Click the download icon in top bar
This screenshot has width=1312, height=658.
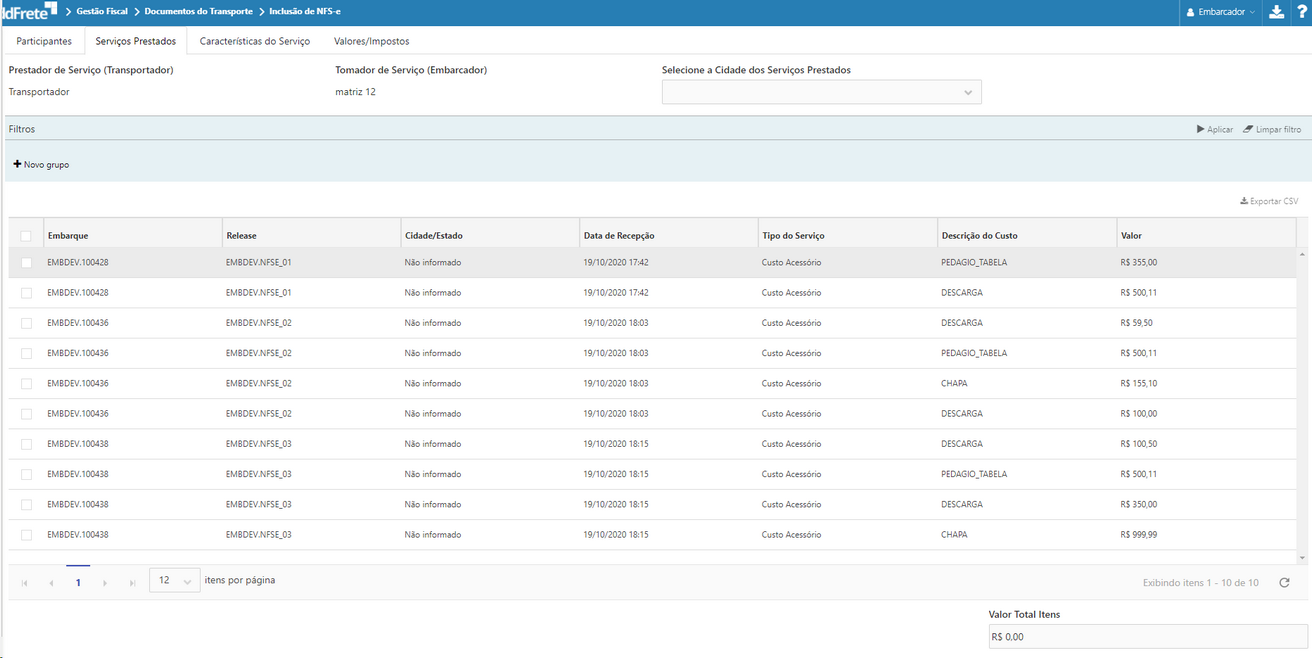[1276, 12]
